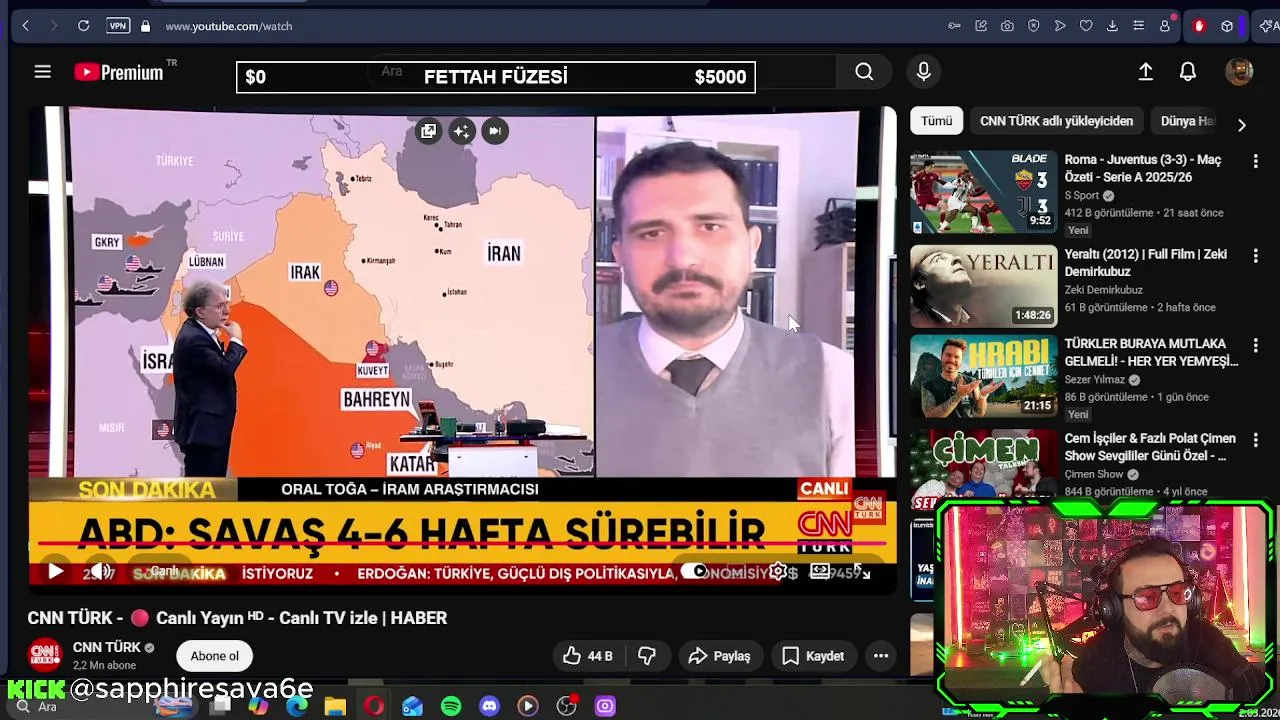The width and height of the screenshot is (1280, 720).
Task: Save the video with Kaydet
Action: click(x=813, y=656)
